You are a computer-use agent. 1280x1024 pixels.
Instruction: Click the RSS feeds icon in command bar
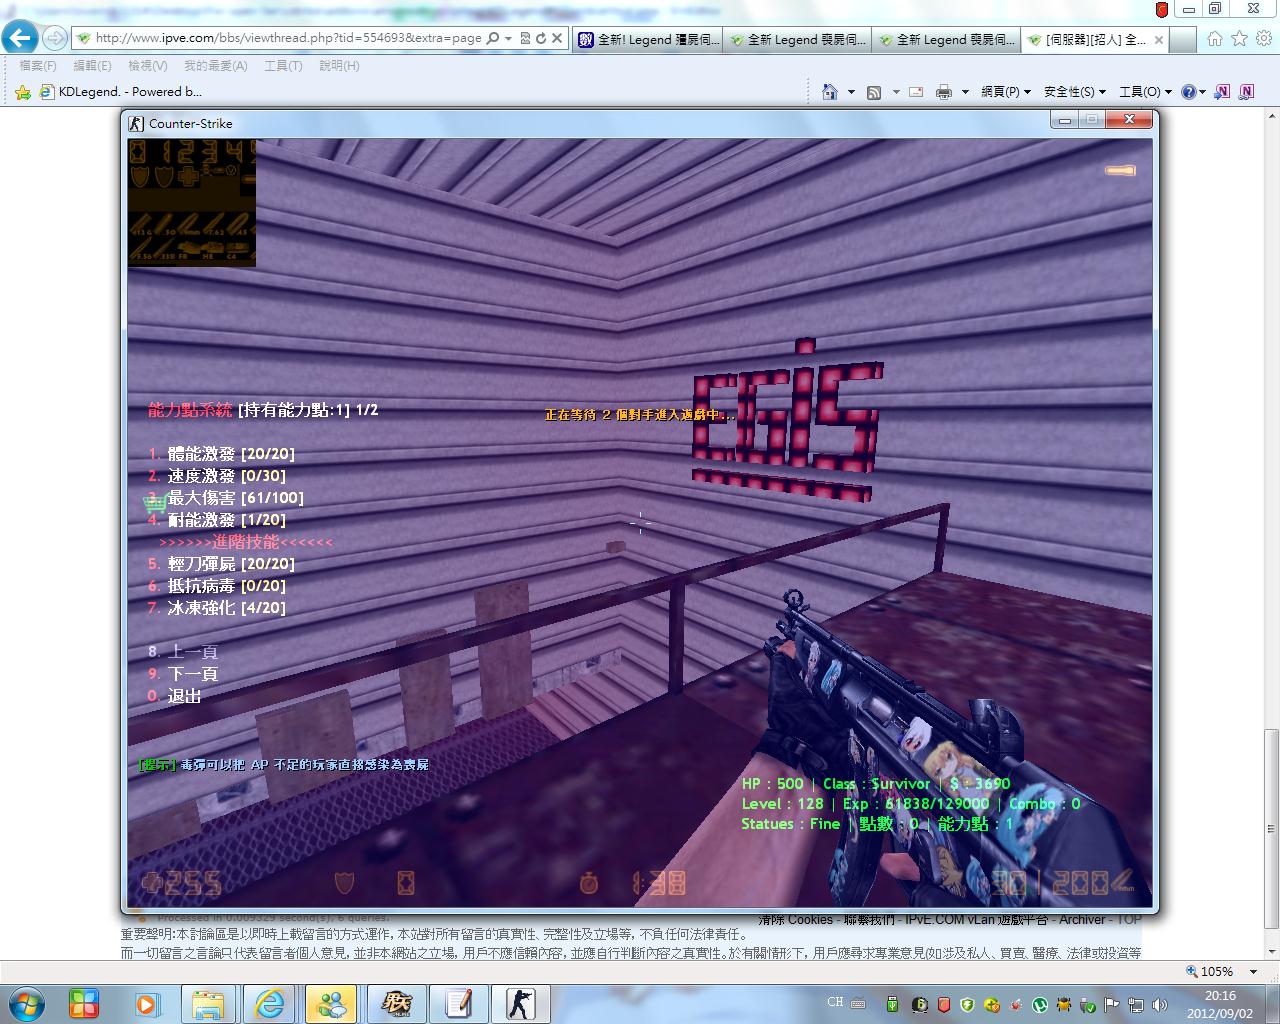click(x=873, y=92)
